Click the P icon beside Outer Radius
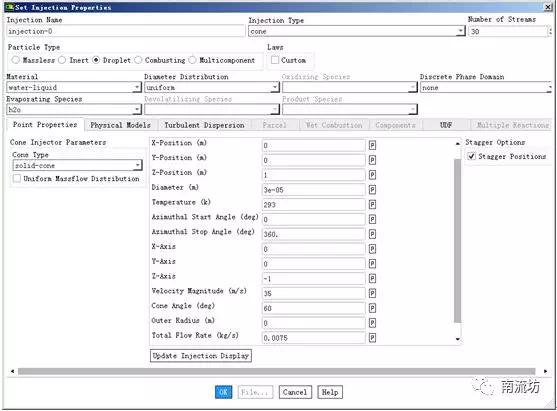The width and height of the screenshot is (557, 411). pyautogui.click(x=372, y=323)
